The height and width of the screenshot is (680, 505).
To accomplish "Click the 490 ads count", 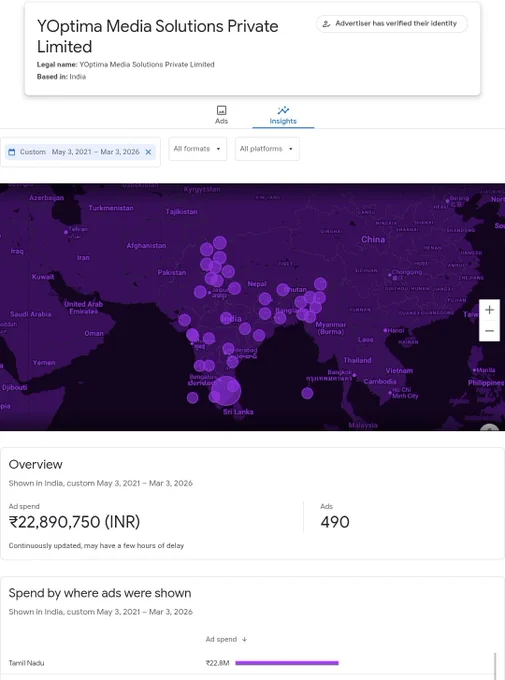I will [x=335, y=522].
